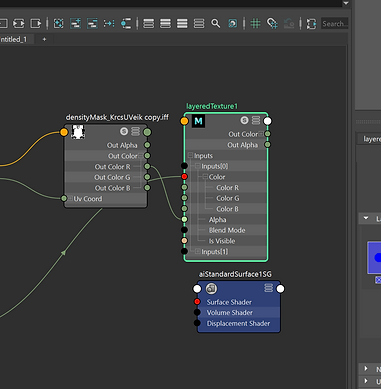Expand Out Color on layeredTexture1

(x=261, y=134)
